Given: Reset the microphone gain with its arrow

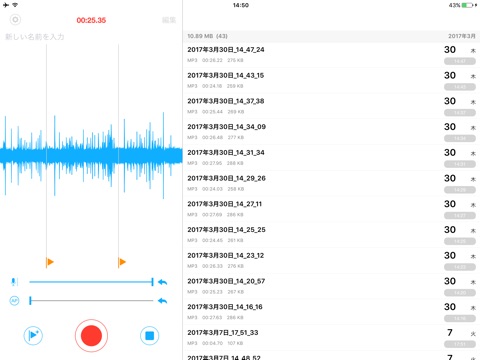Looking at the screenshot, I should [x=162, y=282].
